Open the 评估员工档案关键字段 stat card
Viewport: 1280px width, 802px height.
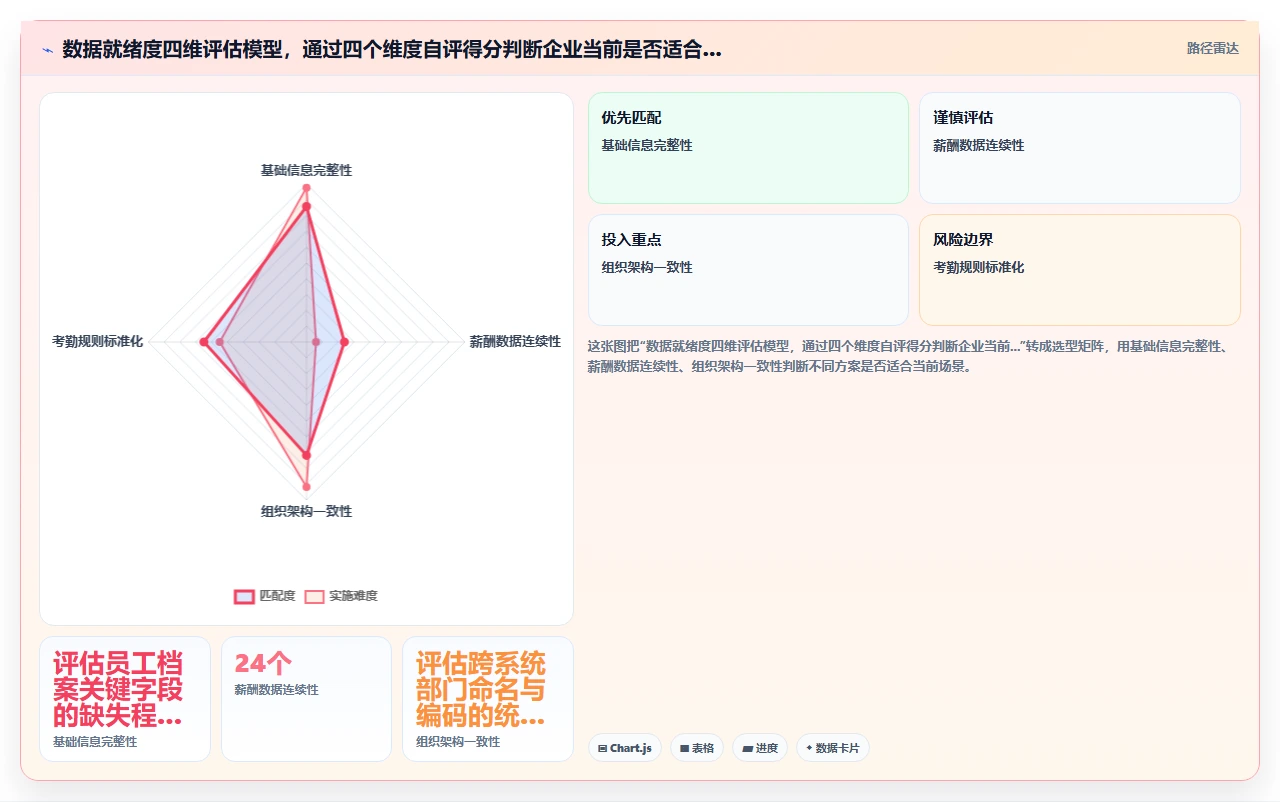pos(125,699)
